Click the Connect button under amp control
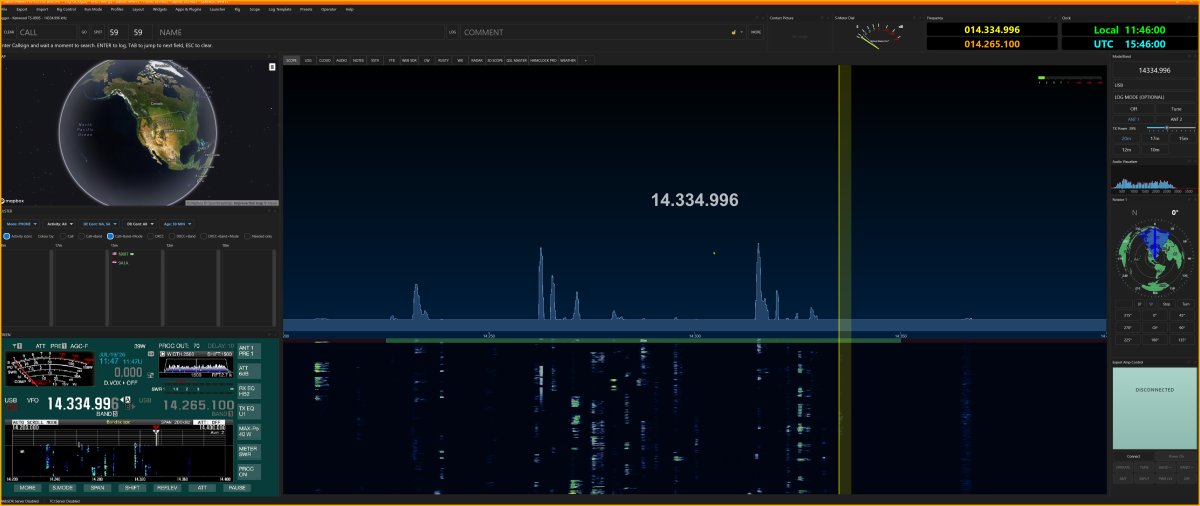 point(1133,456)
